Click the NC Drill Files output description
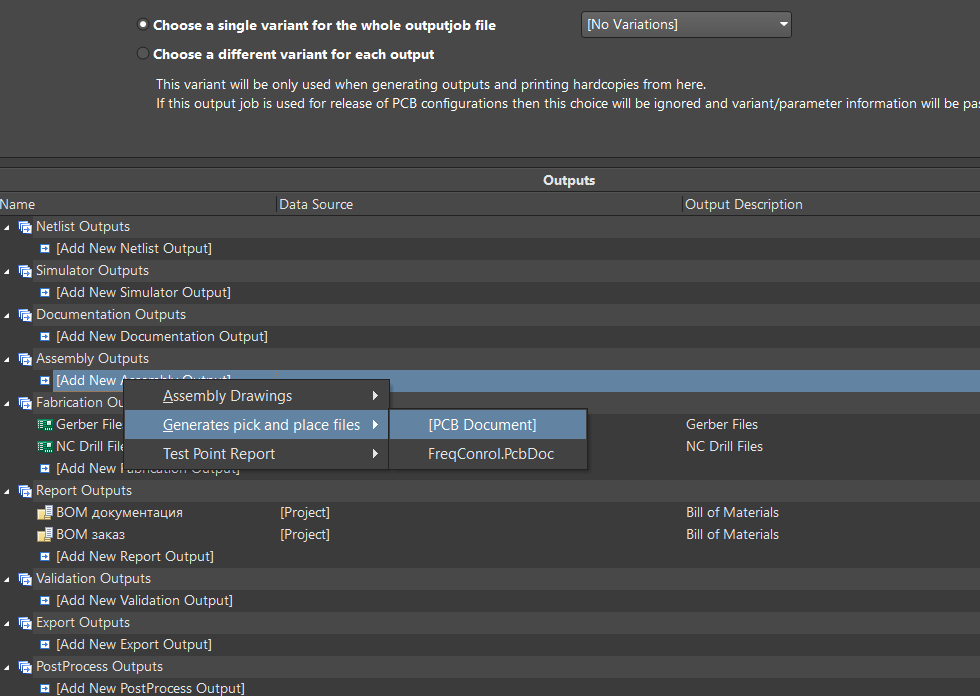This screenshot has height=696, width=980. click(724, 447)
